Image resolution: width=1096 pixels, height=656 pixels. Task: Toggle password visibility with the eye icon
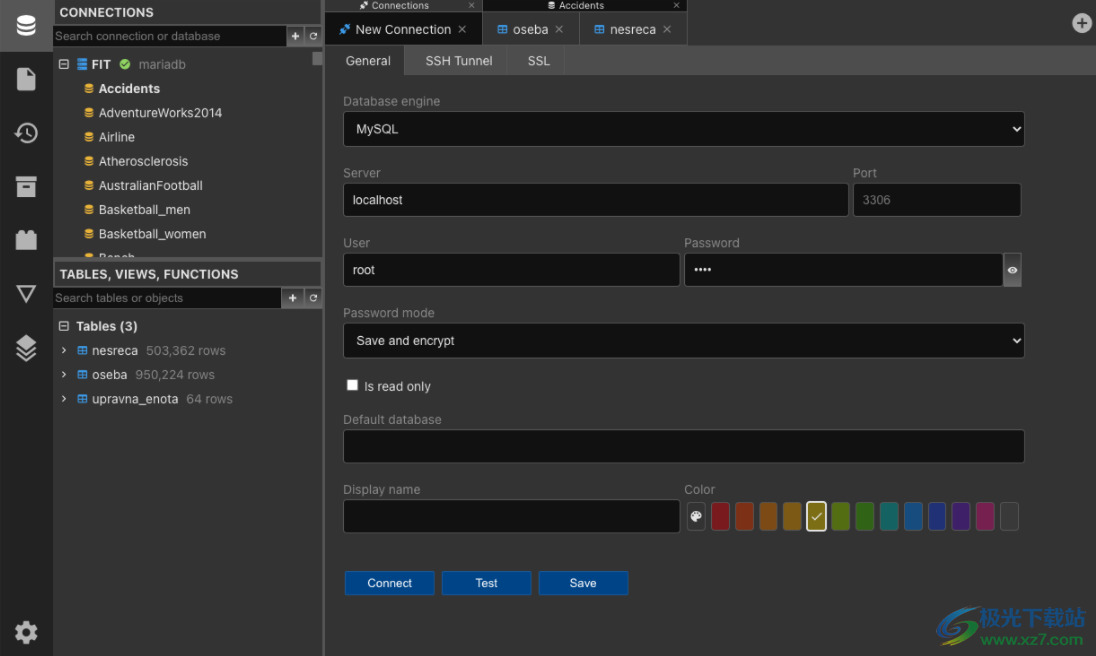click(x=1011, y=270)
